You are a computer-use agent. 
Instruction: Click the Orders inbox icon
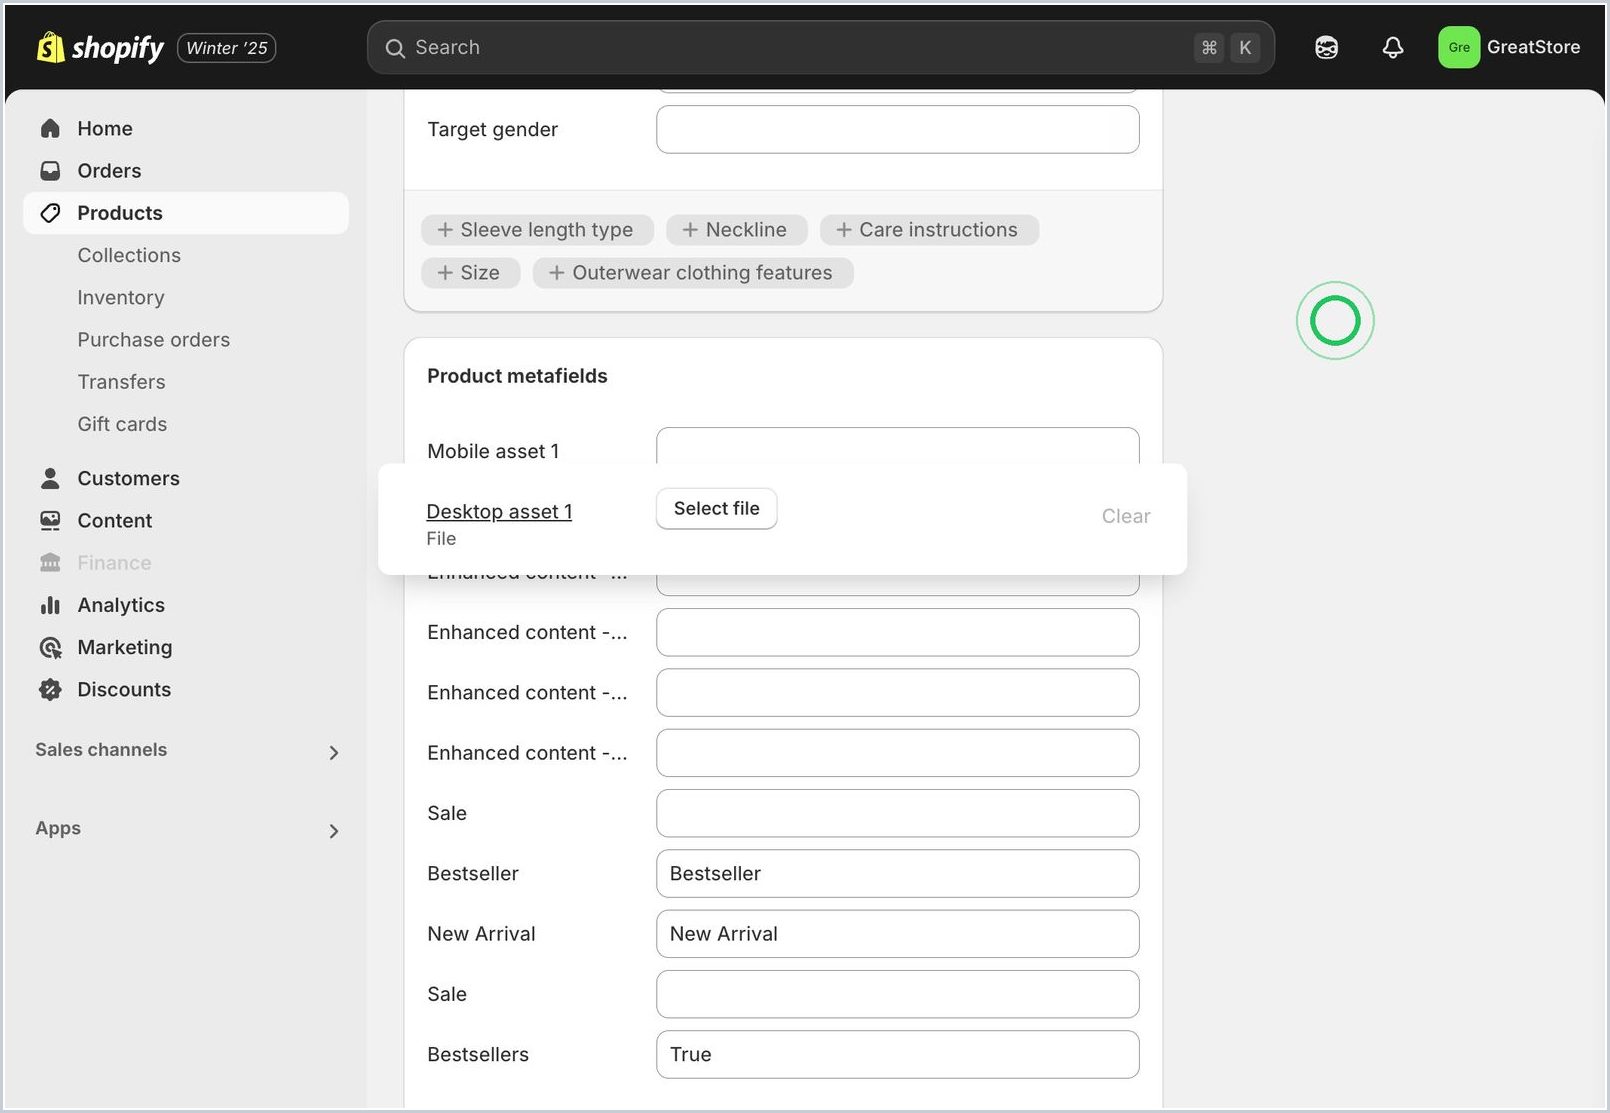click(50, 171)
